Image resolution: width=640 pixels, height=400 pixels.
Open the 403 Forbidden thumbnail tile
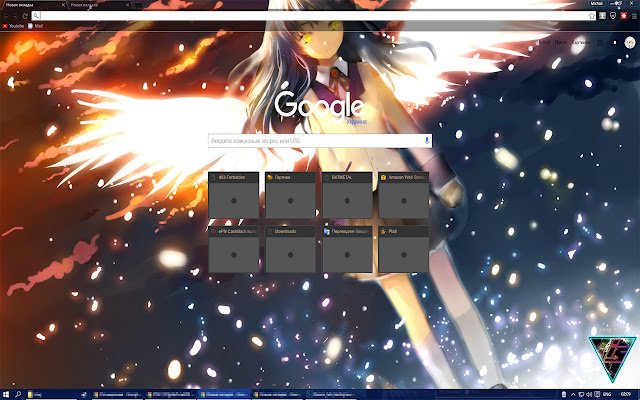(x=233, y=195)
